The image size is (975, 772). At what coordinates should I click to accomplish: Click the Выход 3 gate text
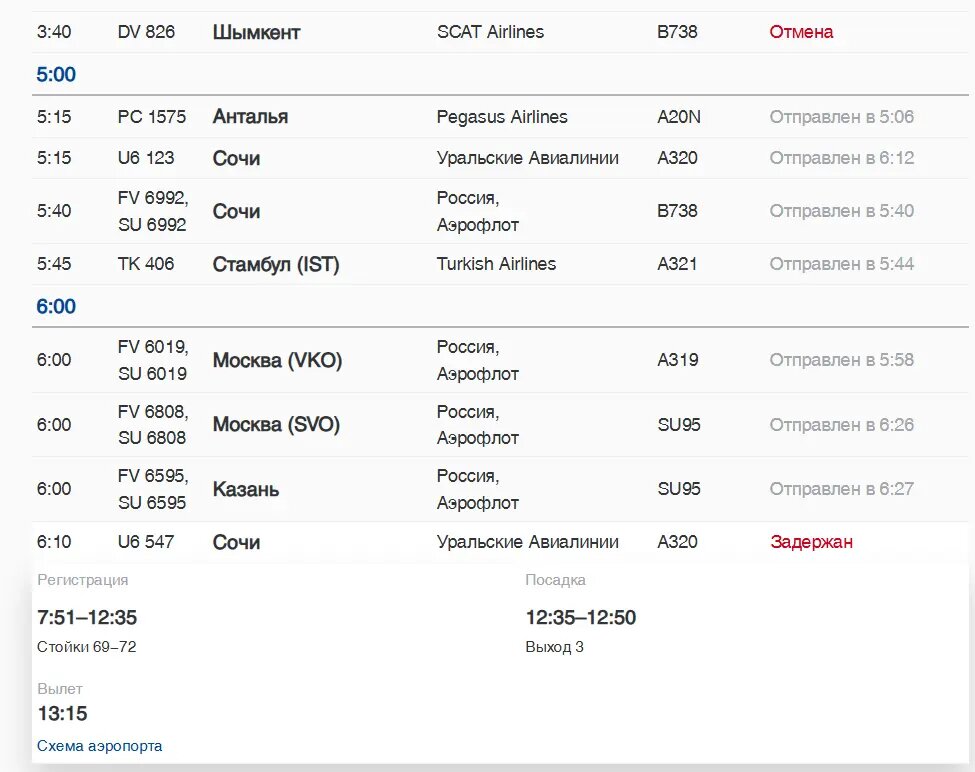point(554,647)
